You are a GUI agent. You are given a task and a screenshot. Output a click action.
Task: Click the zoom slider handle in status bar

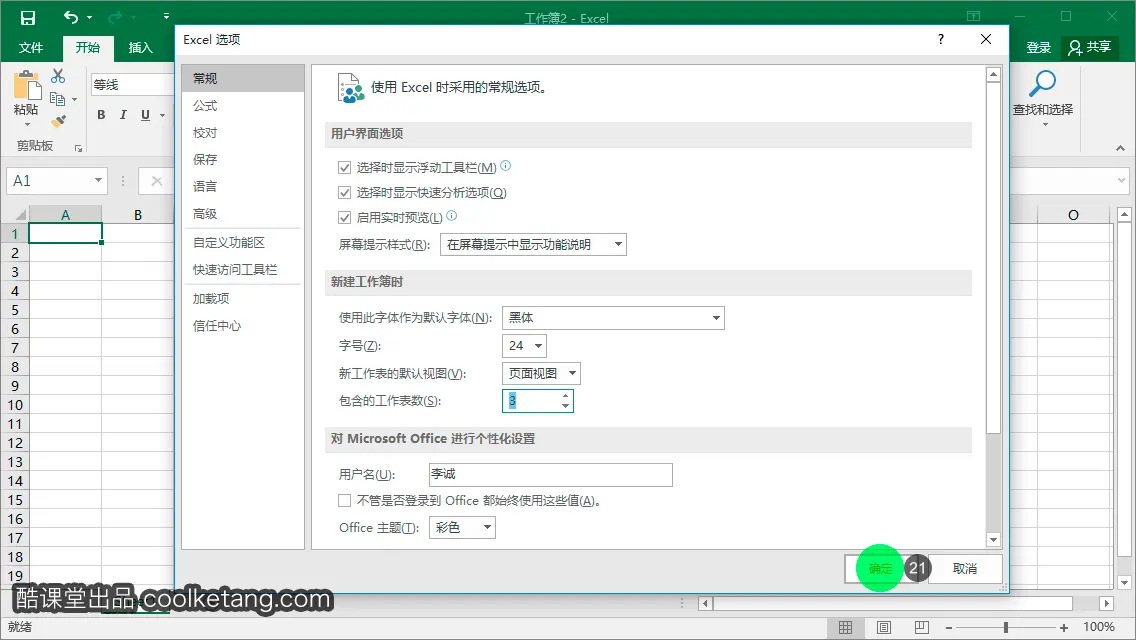(1006, 628)
